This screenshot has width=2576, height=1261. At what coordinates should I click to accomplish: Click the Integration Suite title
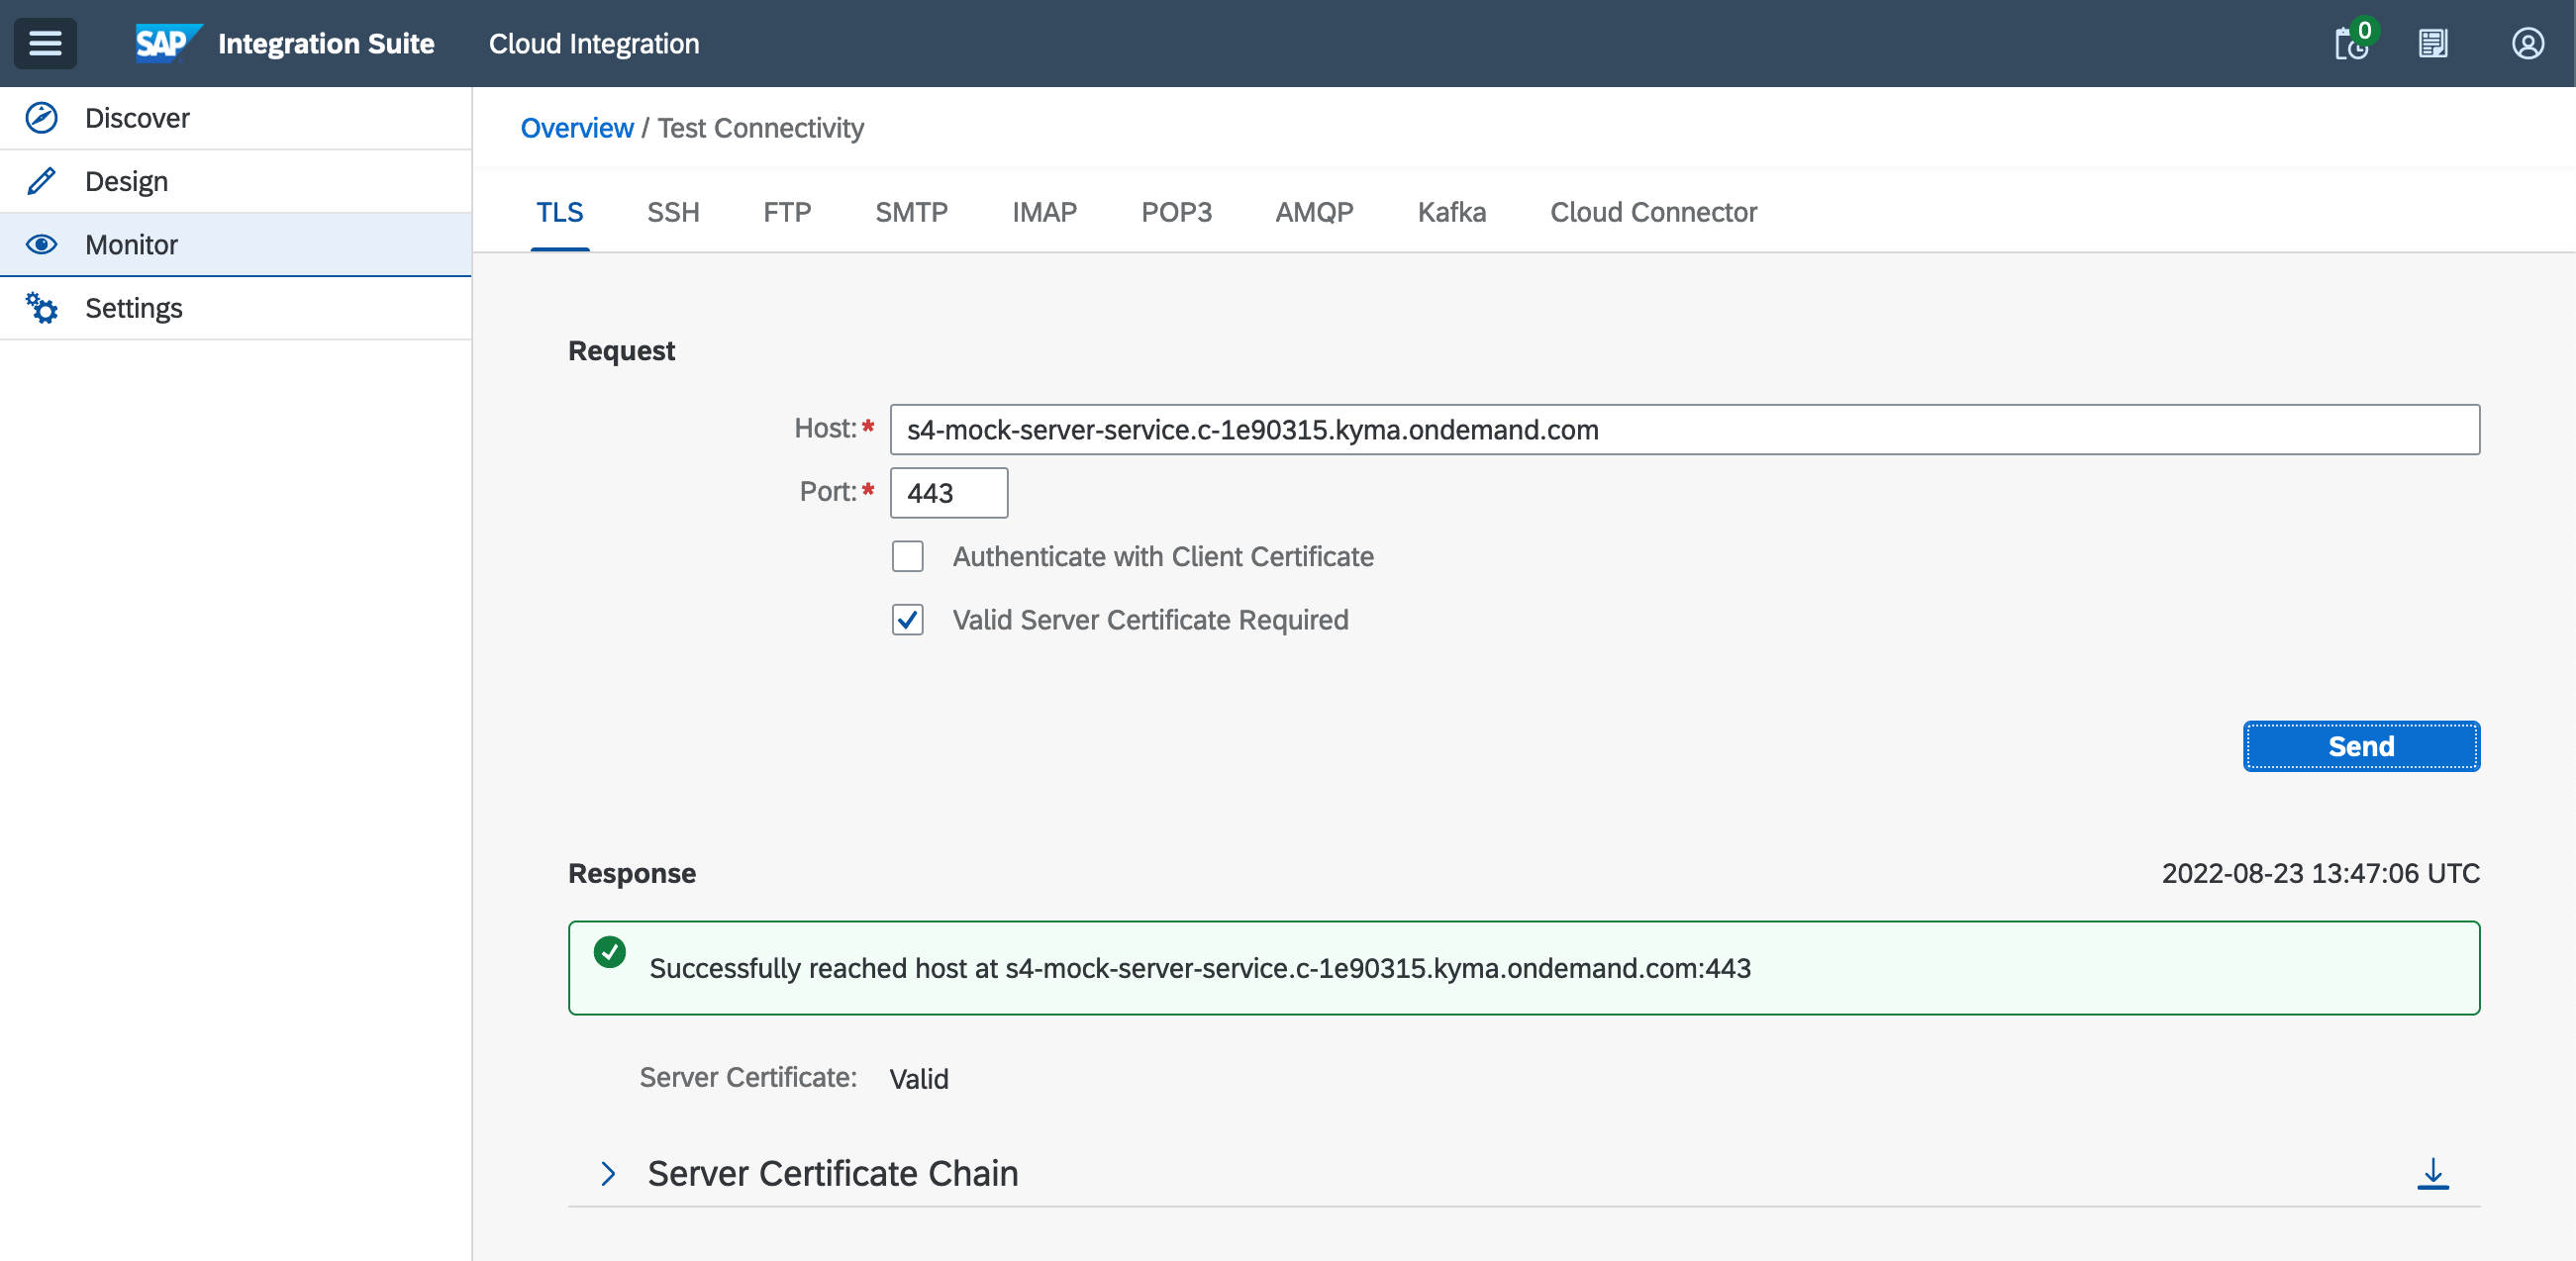(x=326, y=44)
